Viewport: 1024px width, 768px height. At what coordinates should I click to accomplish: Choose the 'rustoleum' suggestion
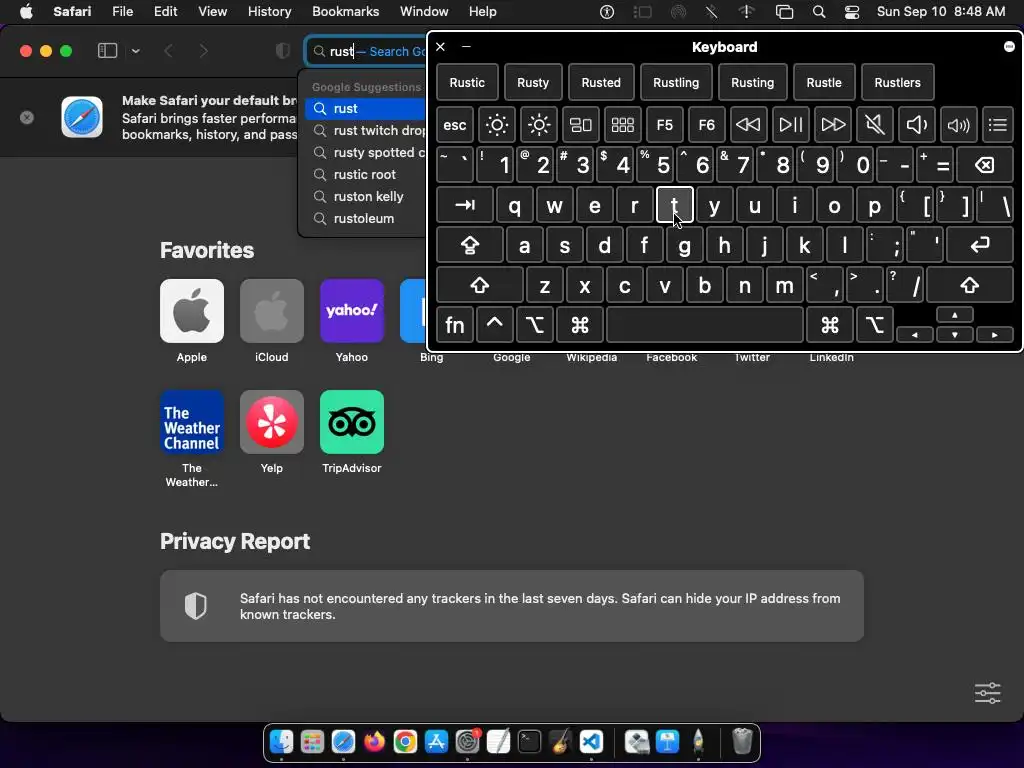click(x=366, y=219)
